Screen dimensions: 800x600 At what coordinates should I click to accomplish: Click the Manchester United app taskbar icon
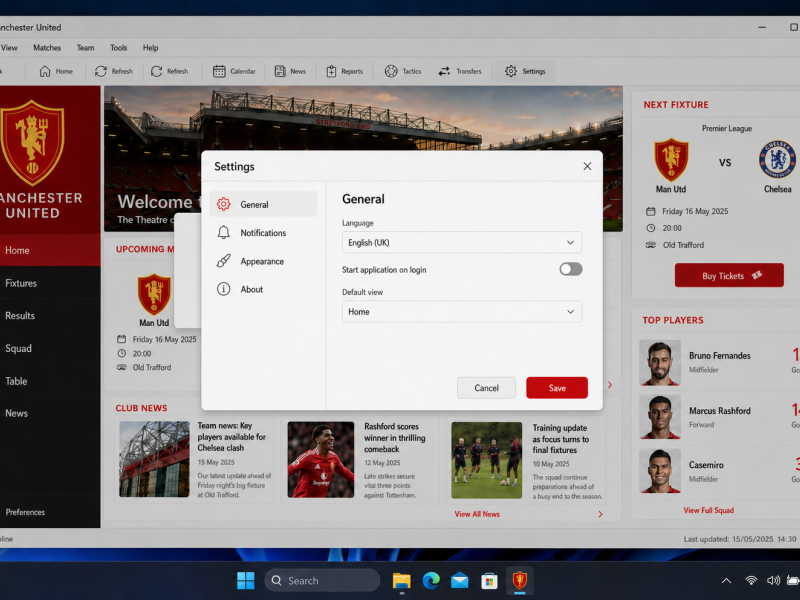click(519, 580)
